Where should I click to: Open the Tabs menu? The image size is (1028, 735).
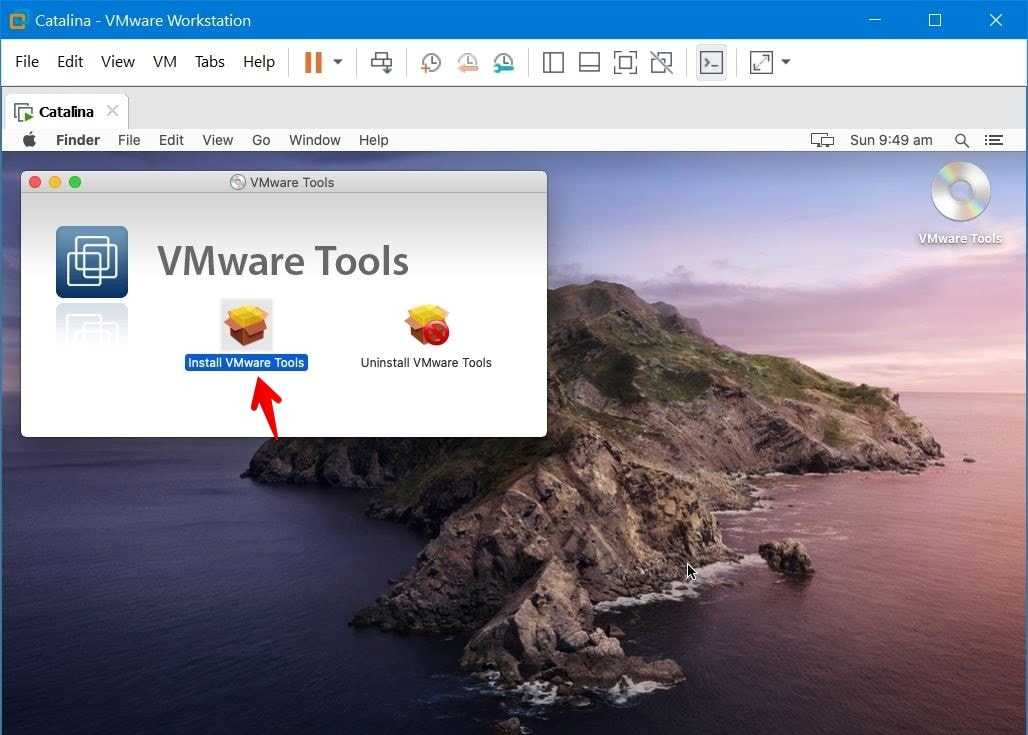tap(210, 62)
